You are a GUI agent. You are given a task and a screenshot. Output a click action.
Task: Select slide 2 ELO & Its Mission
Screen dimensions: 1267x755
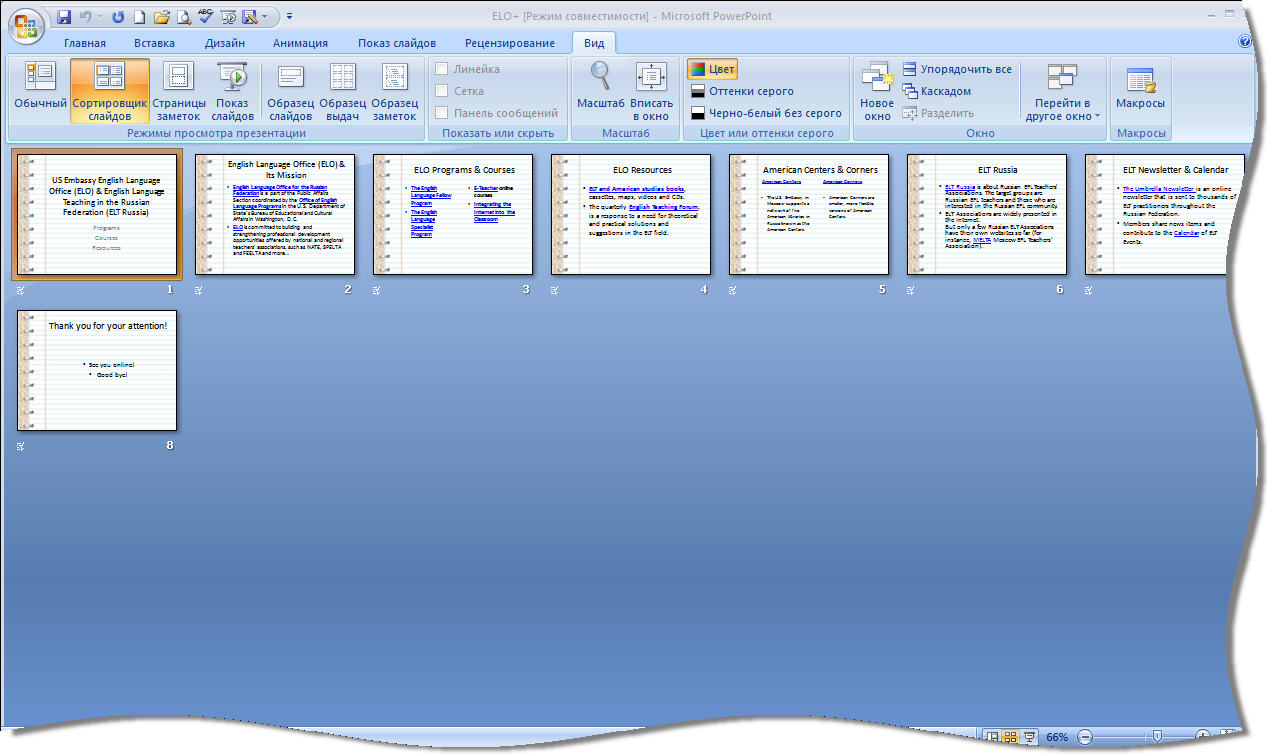[x=275, y=214]
